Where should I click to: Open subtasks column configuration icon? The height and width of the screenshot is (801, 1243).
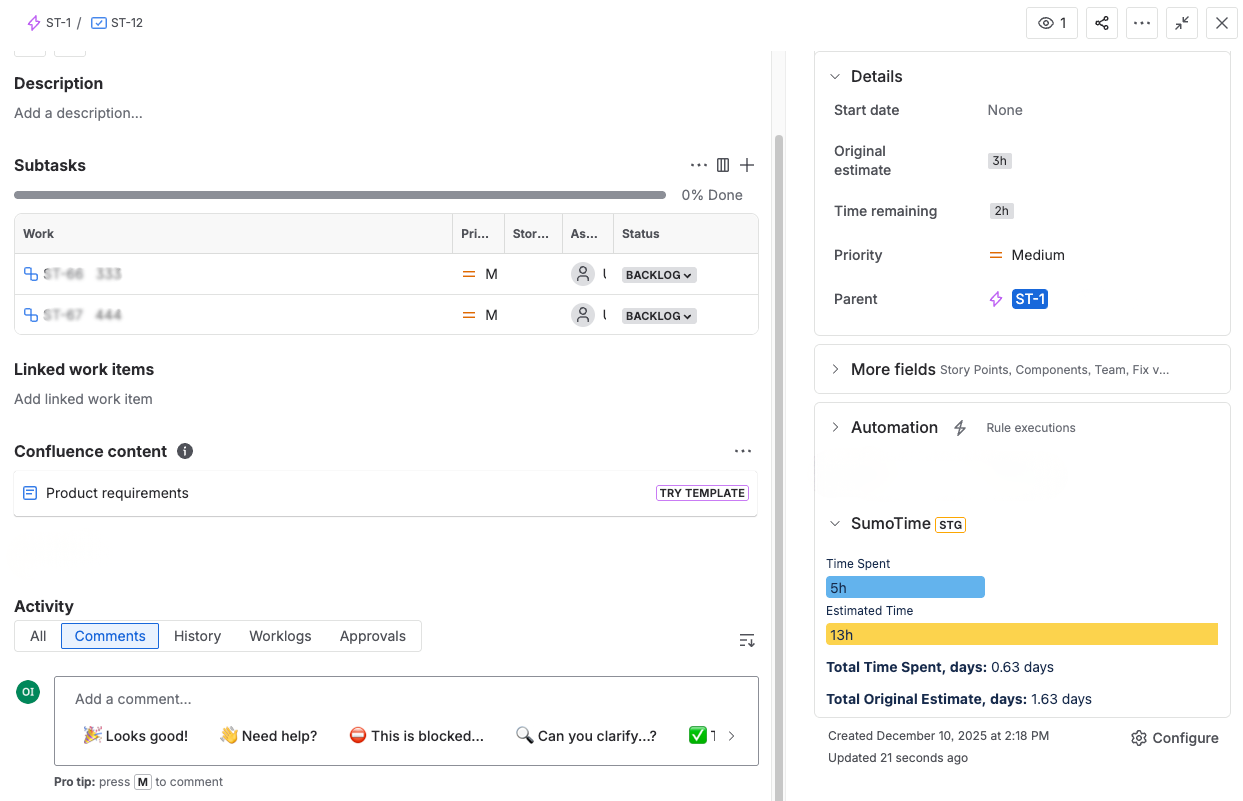pos(723,165)
